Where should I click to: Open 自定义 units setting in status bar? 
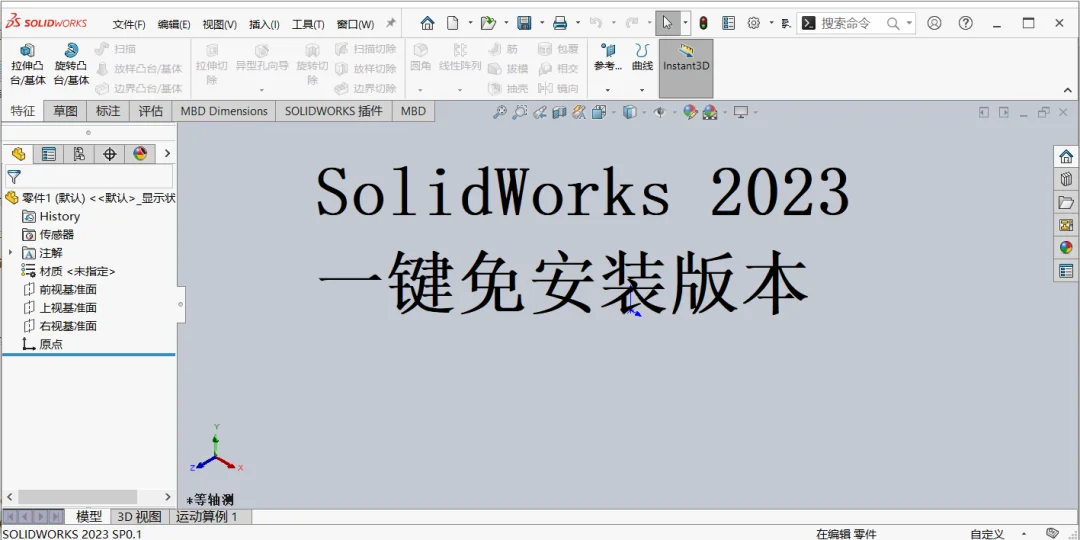(x=987, y=534)
